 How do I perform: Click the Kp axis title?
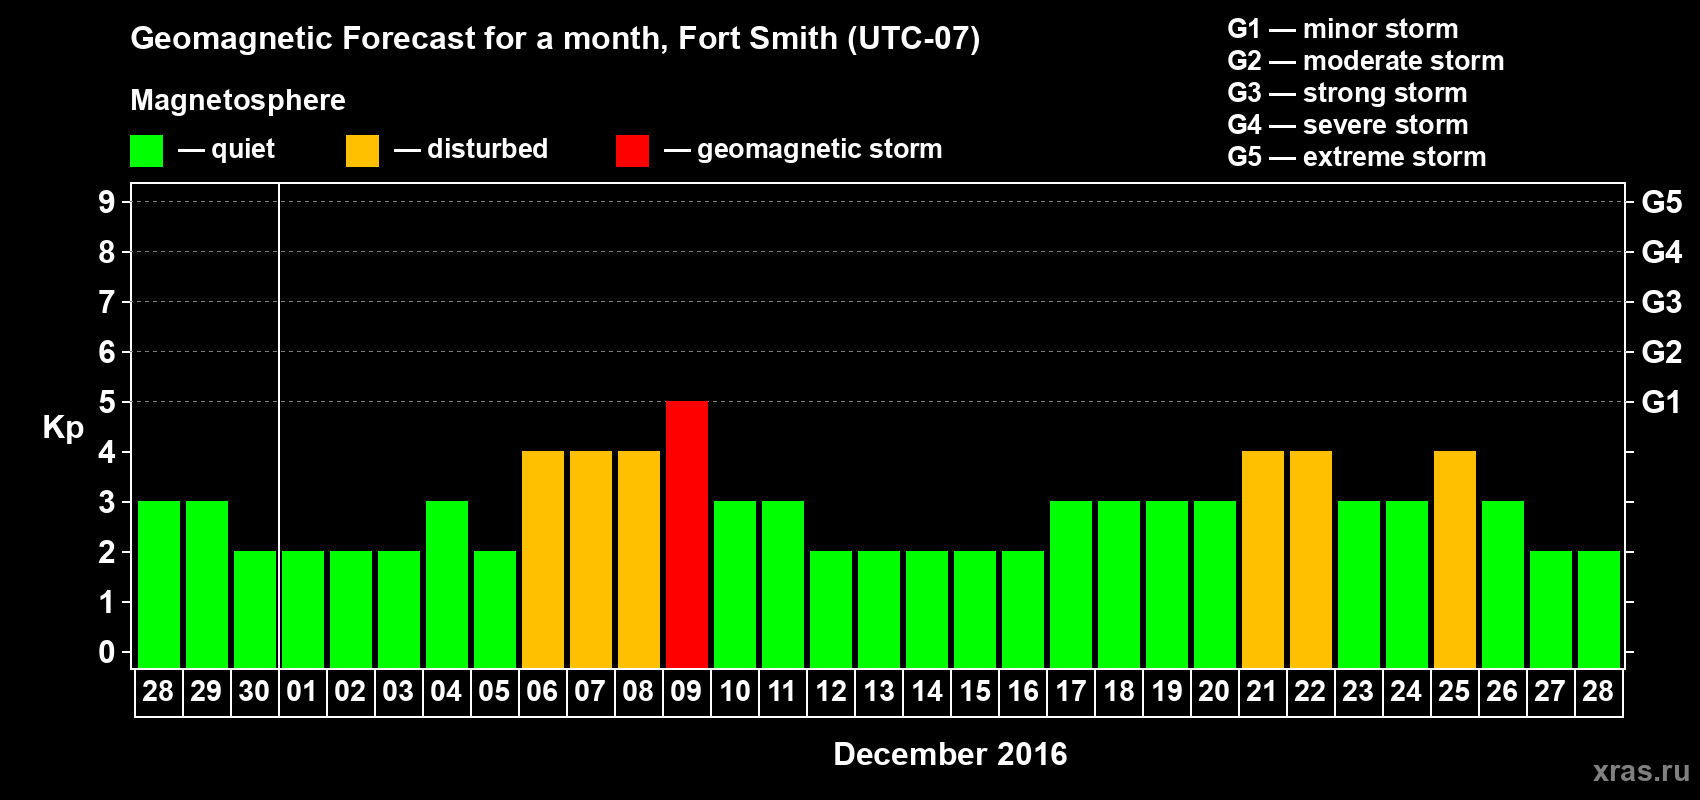[63, 428]
